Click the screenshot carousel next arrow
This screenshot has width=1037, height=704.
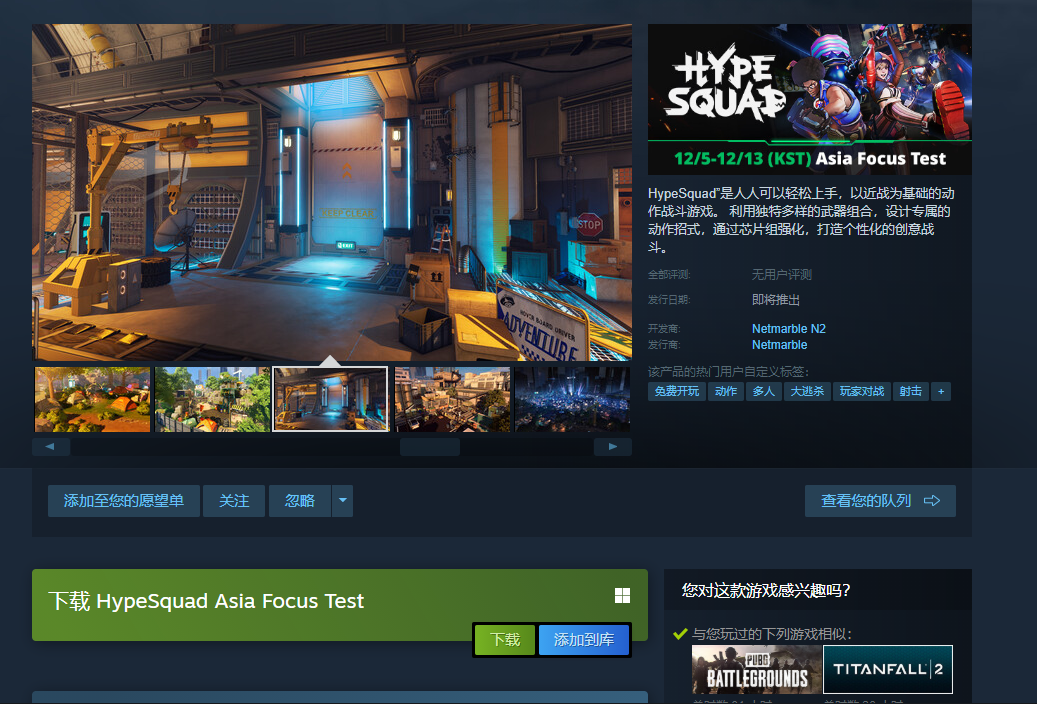pos(612,446)
